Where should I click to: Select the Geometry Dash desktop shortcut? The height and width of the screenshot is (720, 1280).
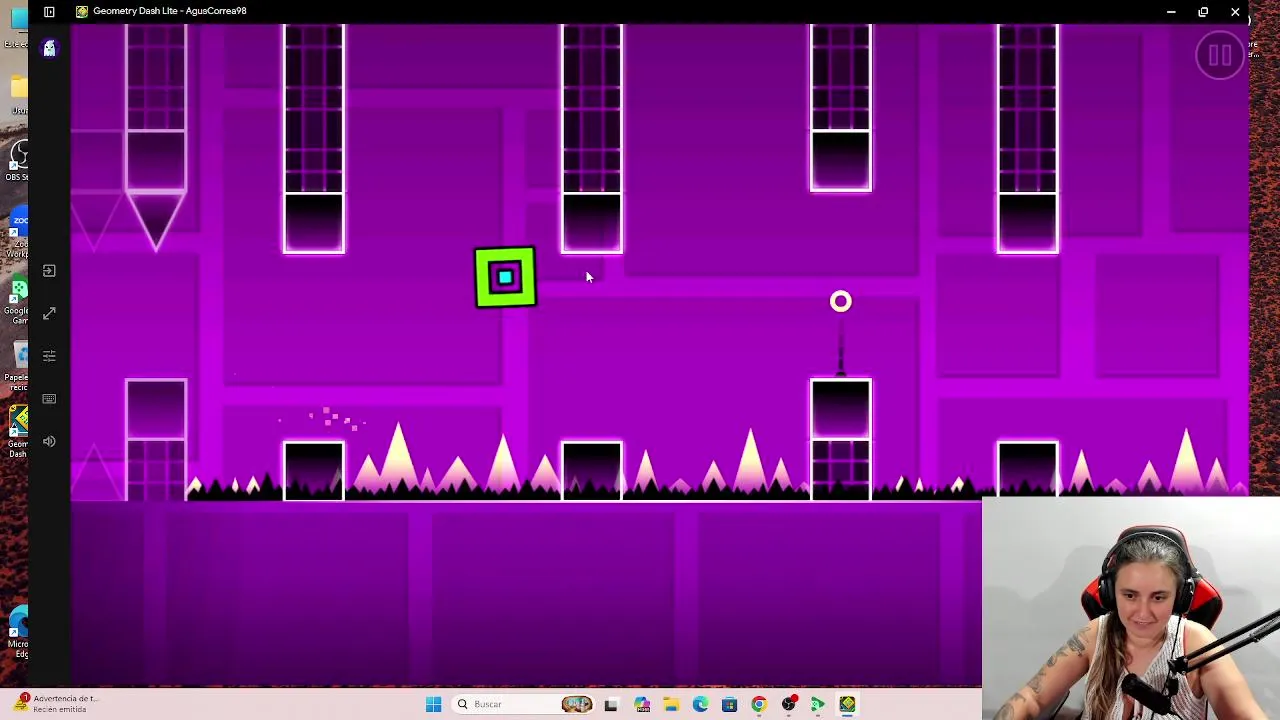(18, 432)
